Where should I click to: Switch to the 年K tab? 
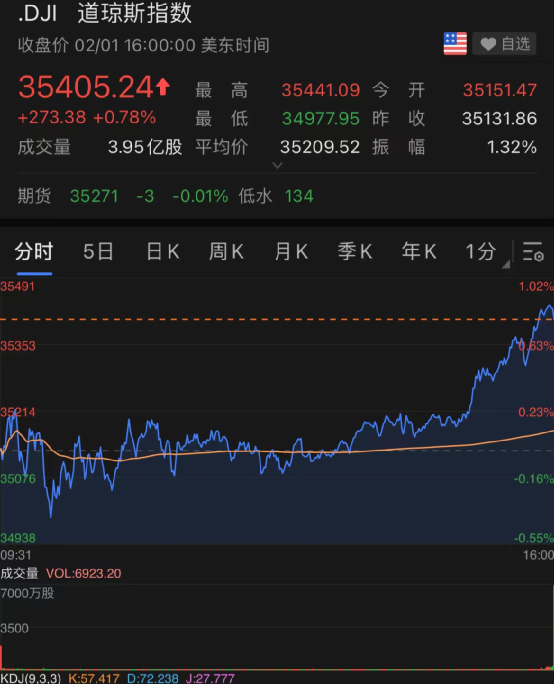tap(419, 252)
